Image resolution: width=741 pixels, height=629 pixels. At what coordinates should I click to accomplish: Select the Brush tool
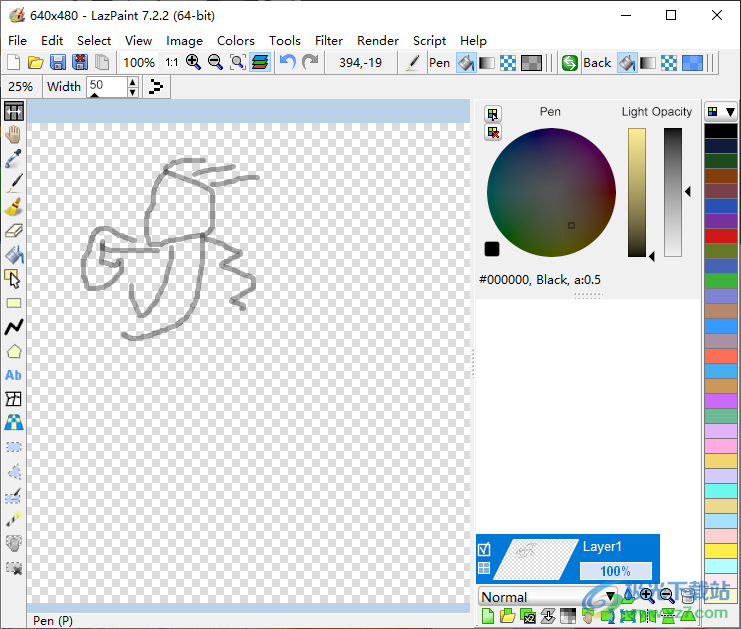click(14, 207)
